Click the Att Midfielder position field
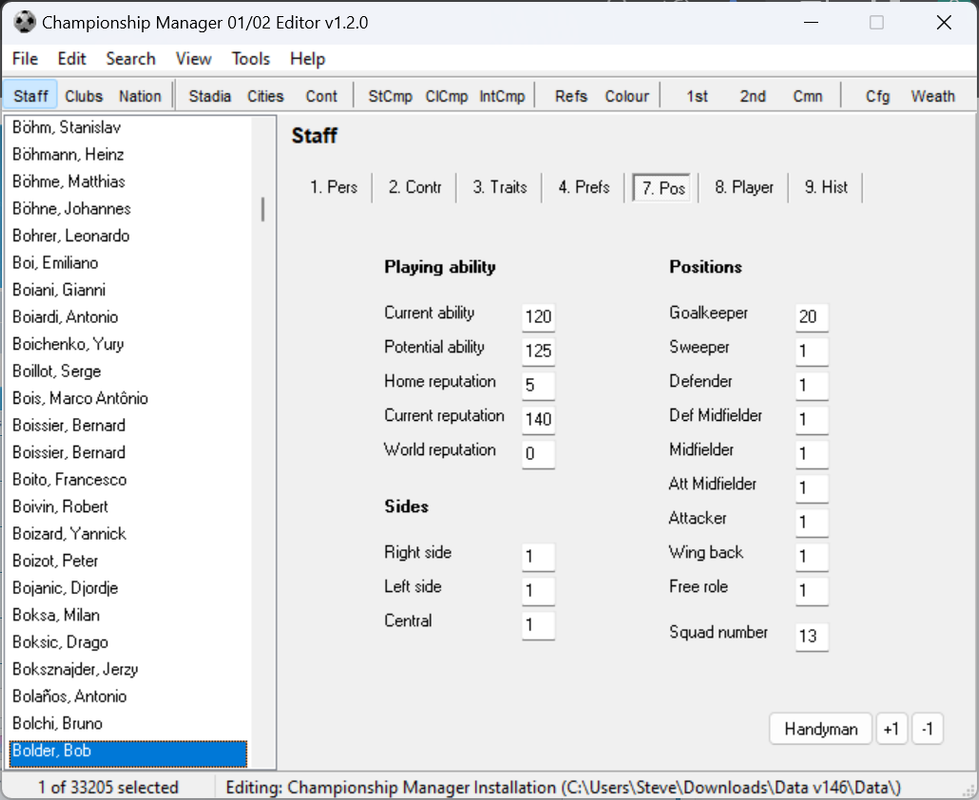This screenshot has width=979, height=800. [812, 488]
